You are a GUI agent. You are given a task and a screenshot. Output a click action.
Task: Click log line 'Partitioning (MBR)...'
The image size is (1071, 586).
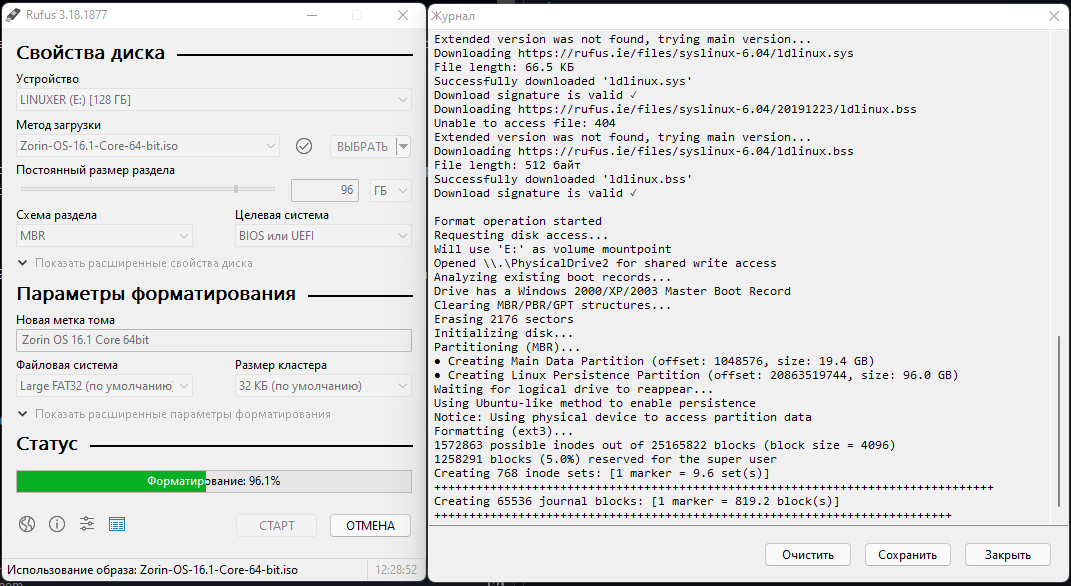(x=507, y=347)
